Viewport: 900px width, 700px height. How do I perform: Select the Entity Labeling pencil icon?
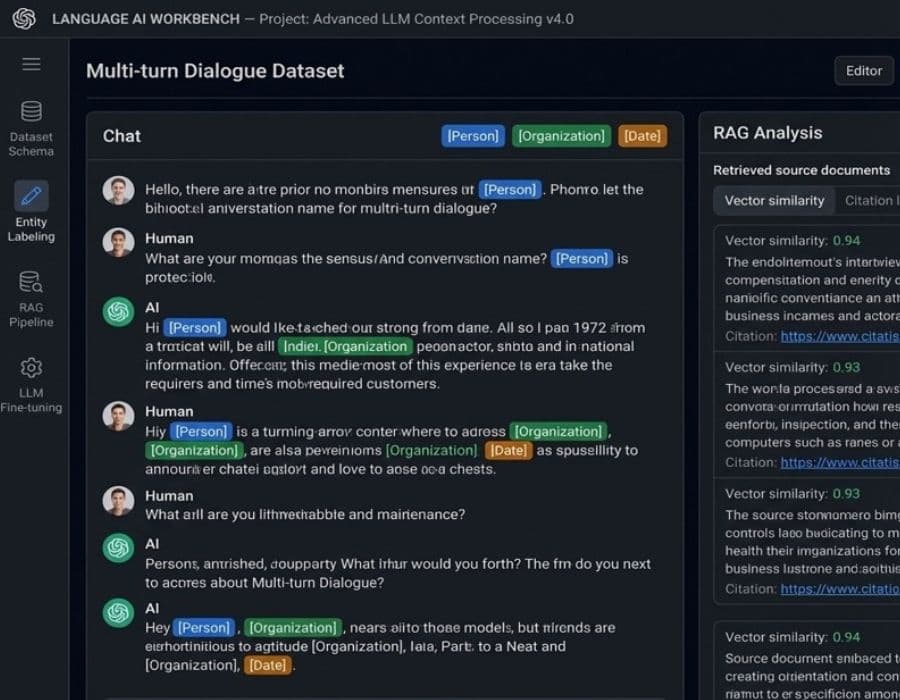[x=31, y=195]
